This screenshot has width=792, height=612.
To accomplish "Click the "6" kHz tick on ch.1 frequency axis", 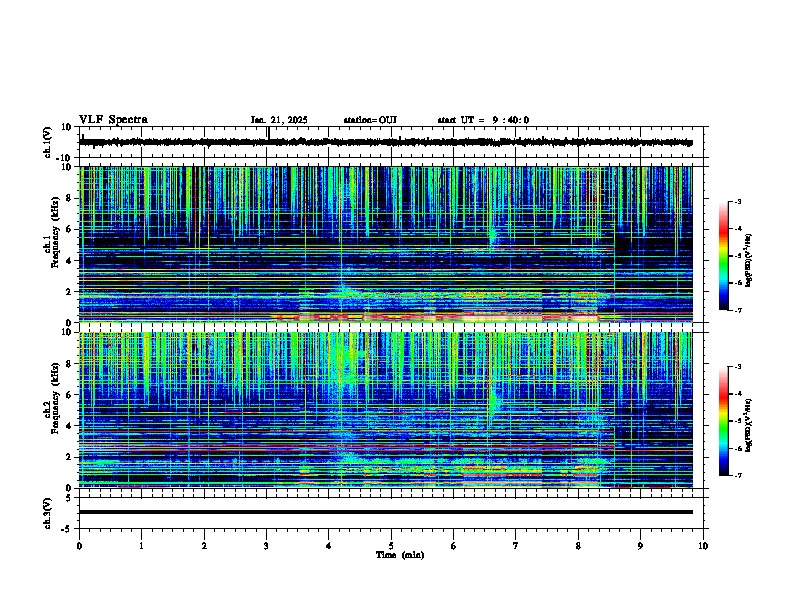I will tap(69, 229).
